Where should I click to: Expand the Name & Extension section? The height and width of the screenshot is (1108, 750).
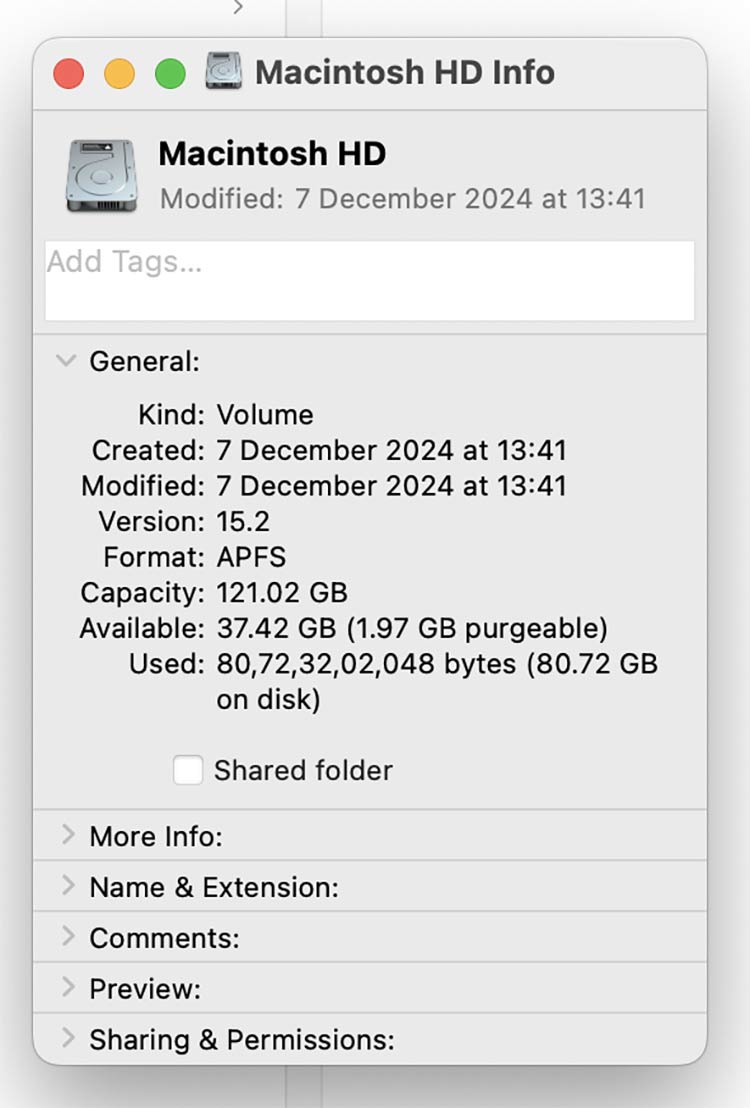tap(66, 887)
